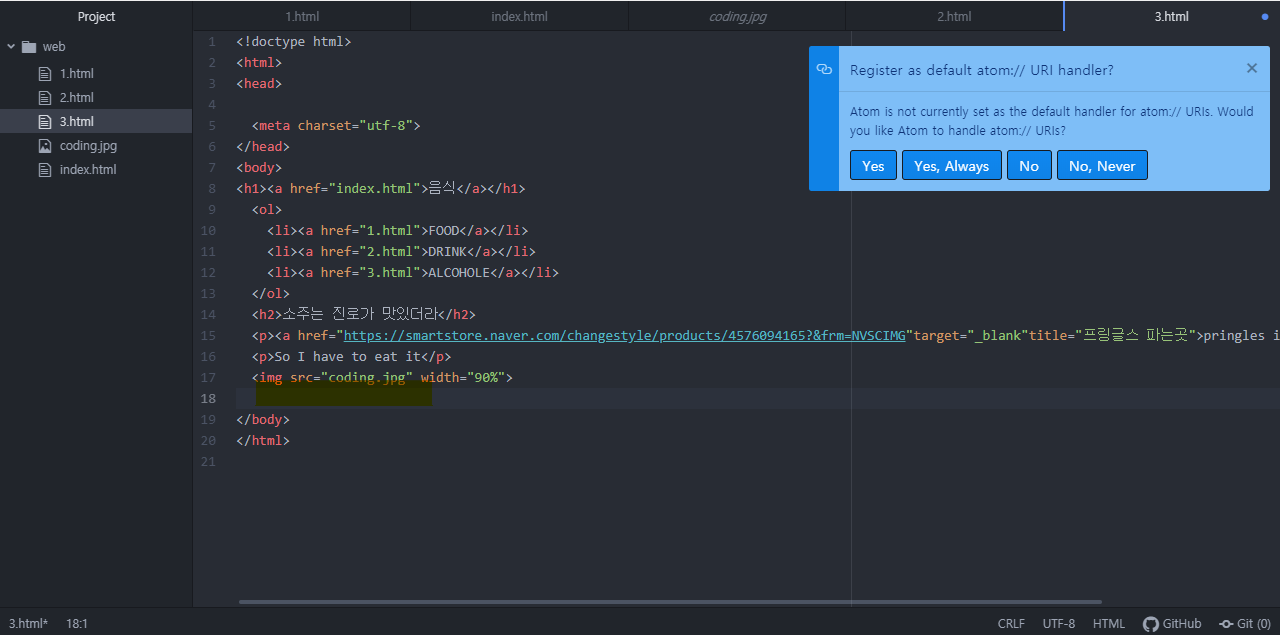
Task: Click the No button in notification
Action: pyautogui.click(x=1029, y=166)
